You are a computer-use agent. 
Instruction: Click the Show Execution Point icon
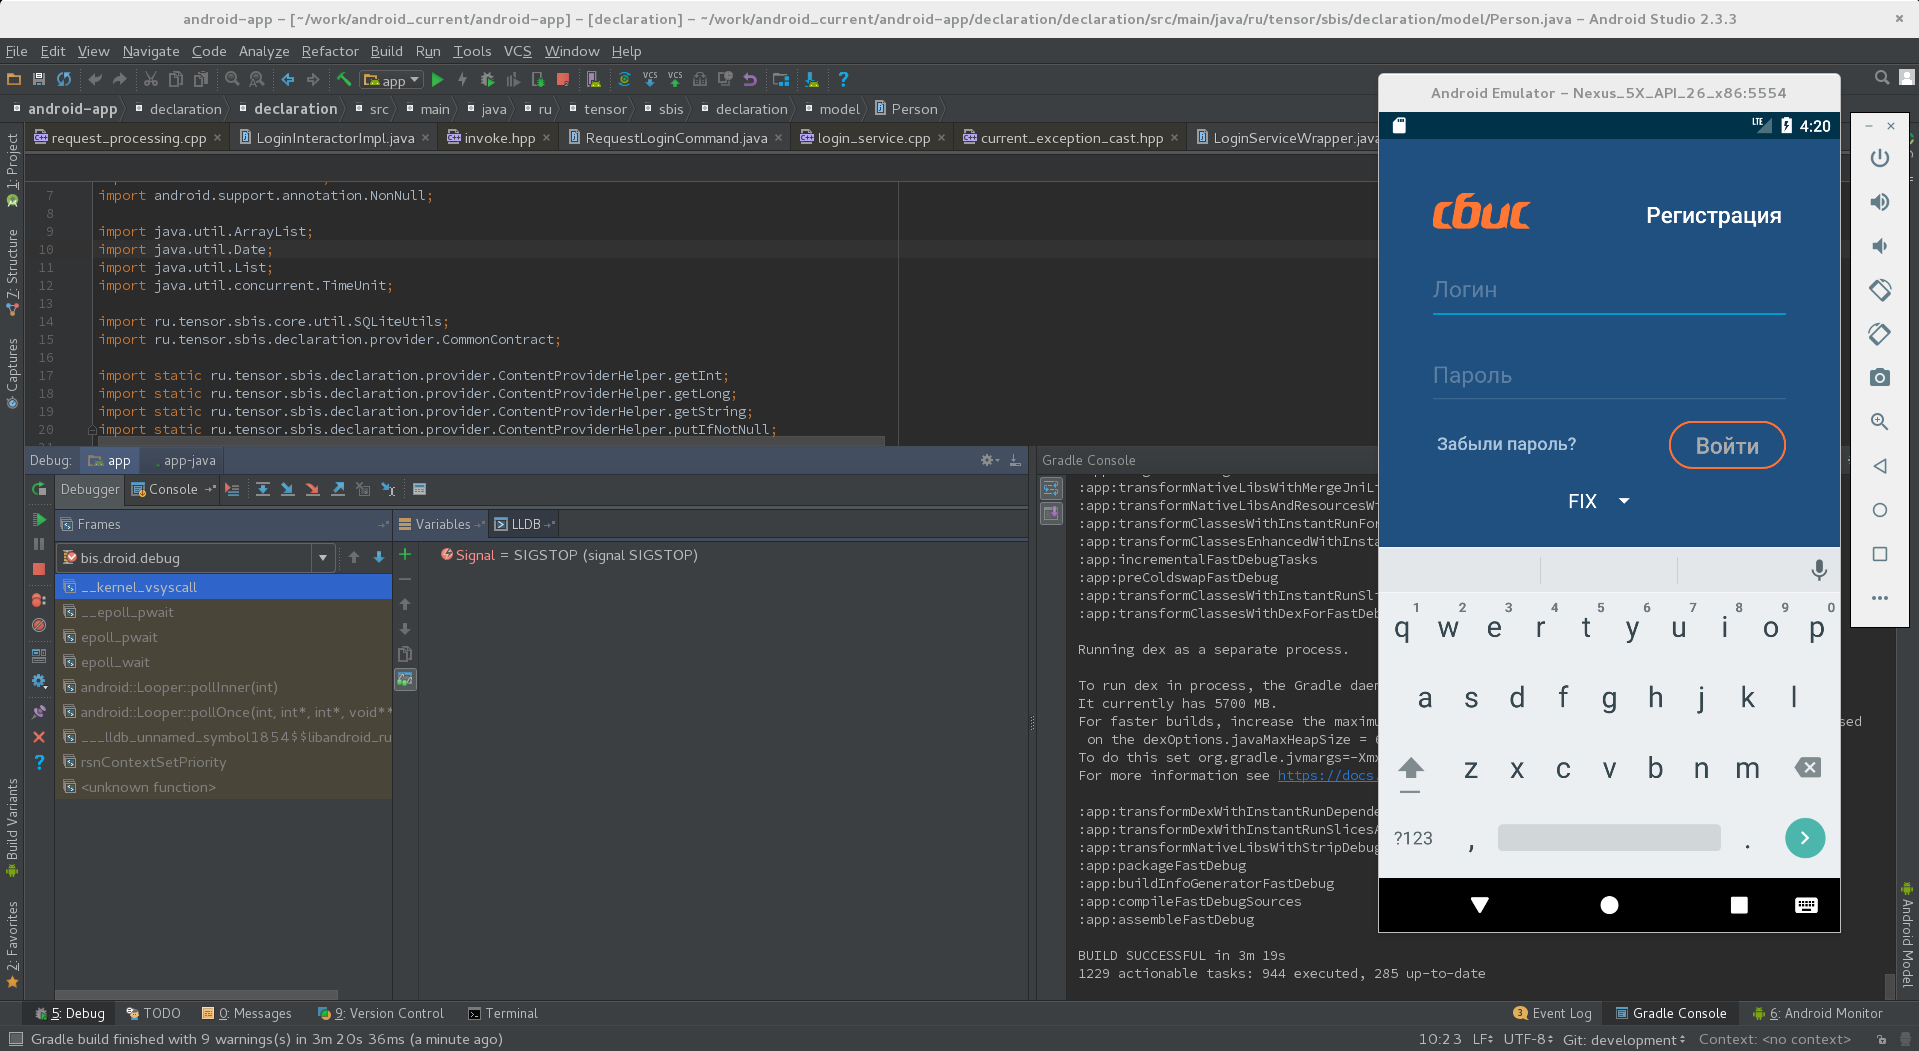point(232,489)
